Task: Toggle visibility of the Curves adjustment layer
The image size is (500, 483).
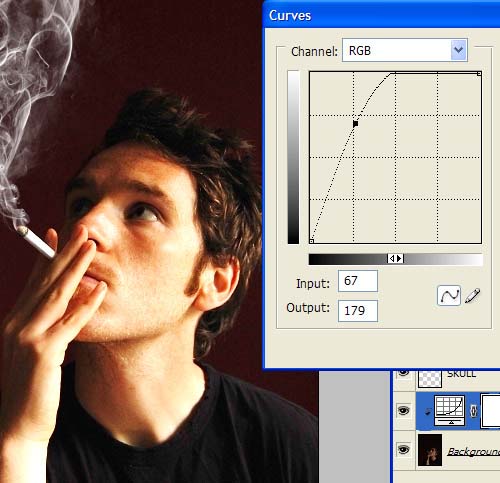Action: (403, 411)
